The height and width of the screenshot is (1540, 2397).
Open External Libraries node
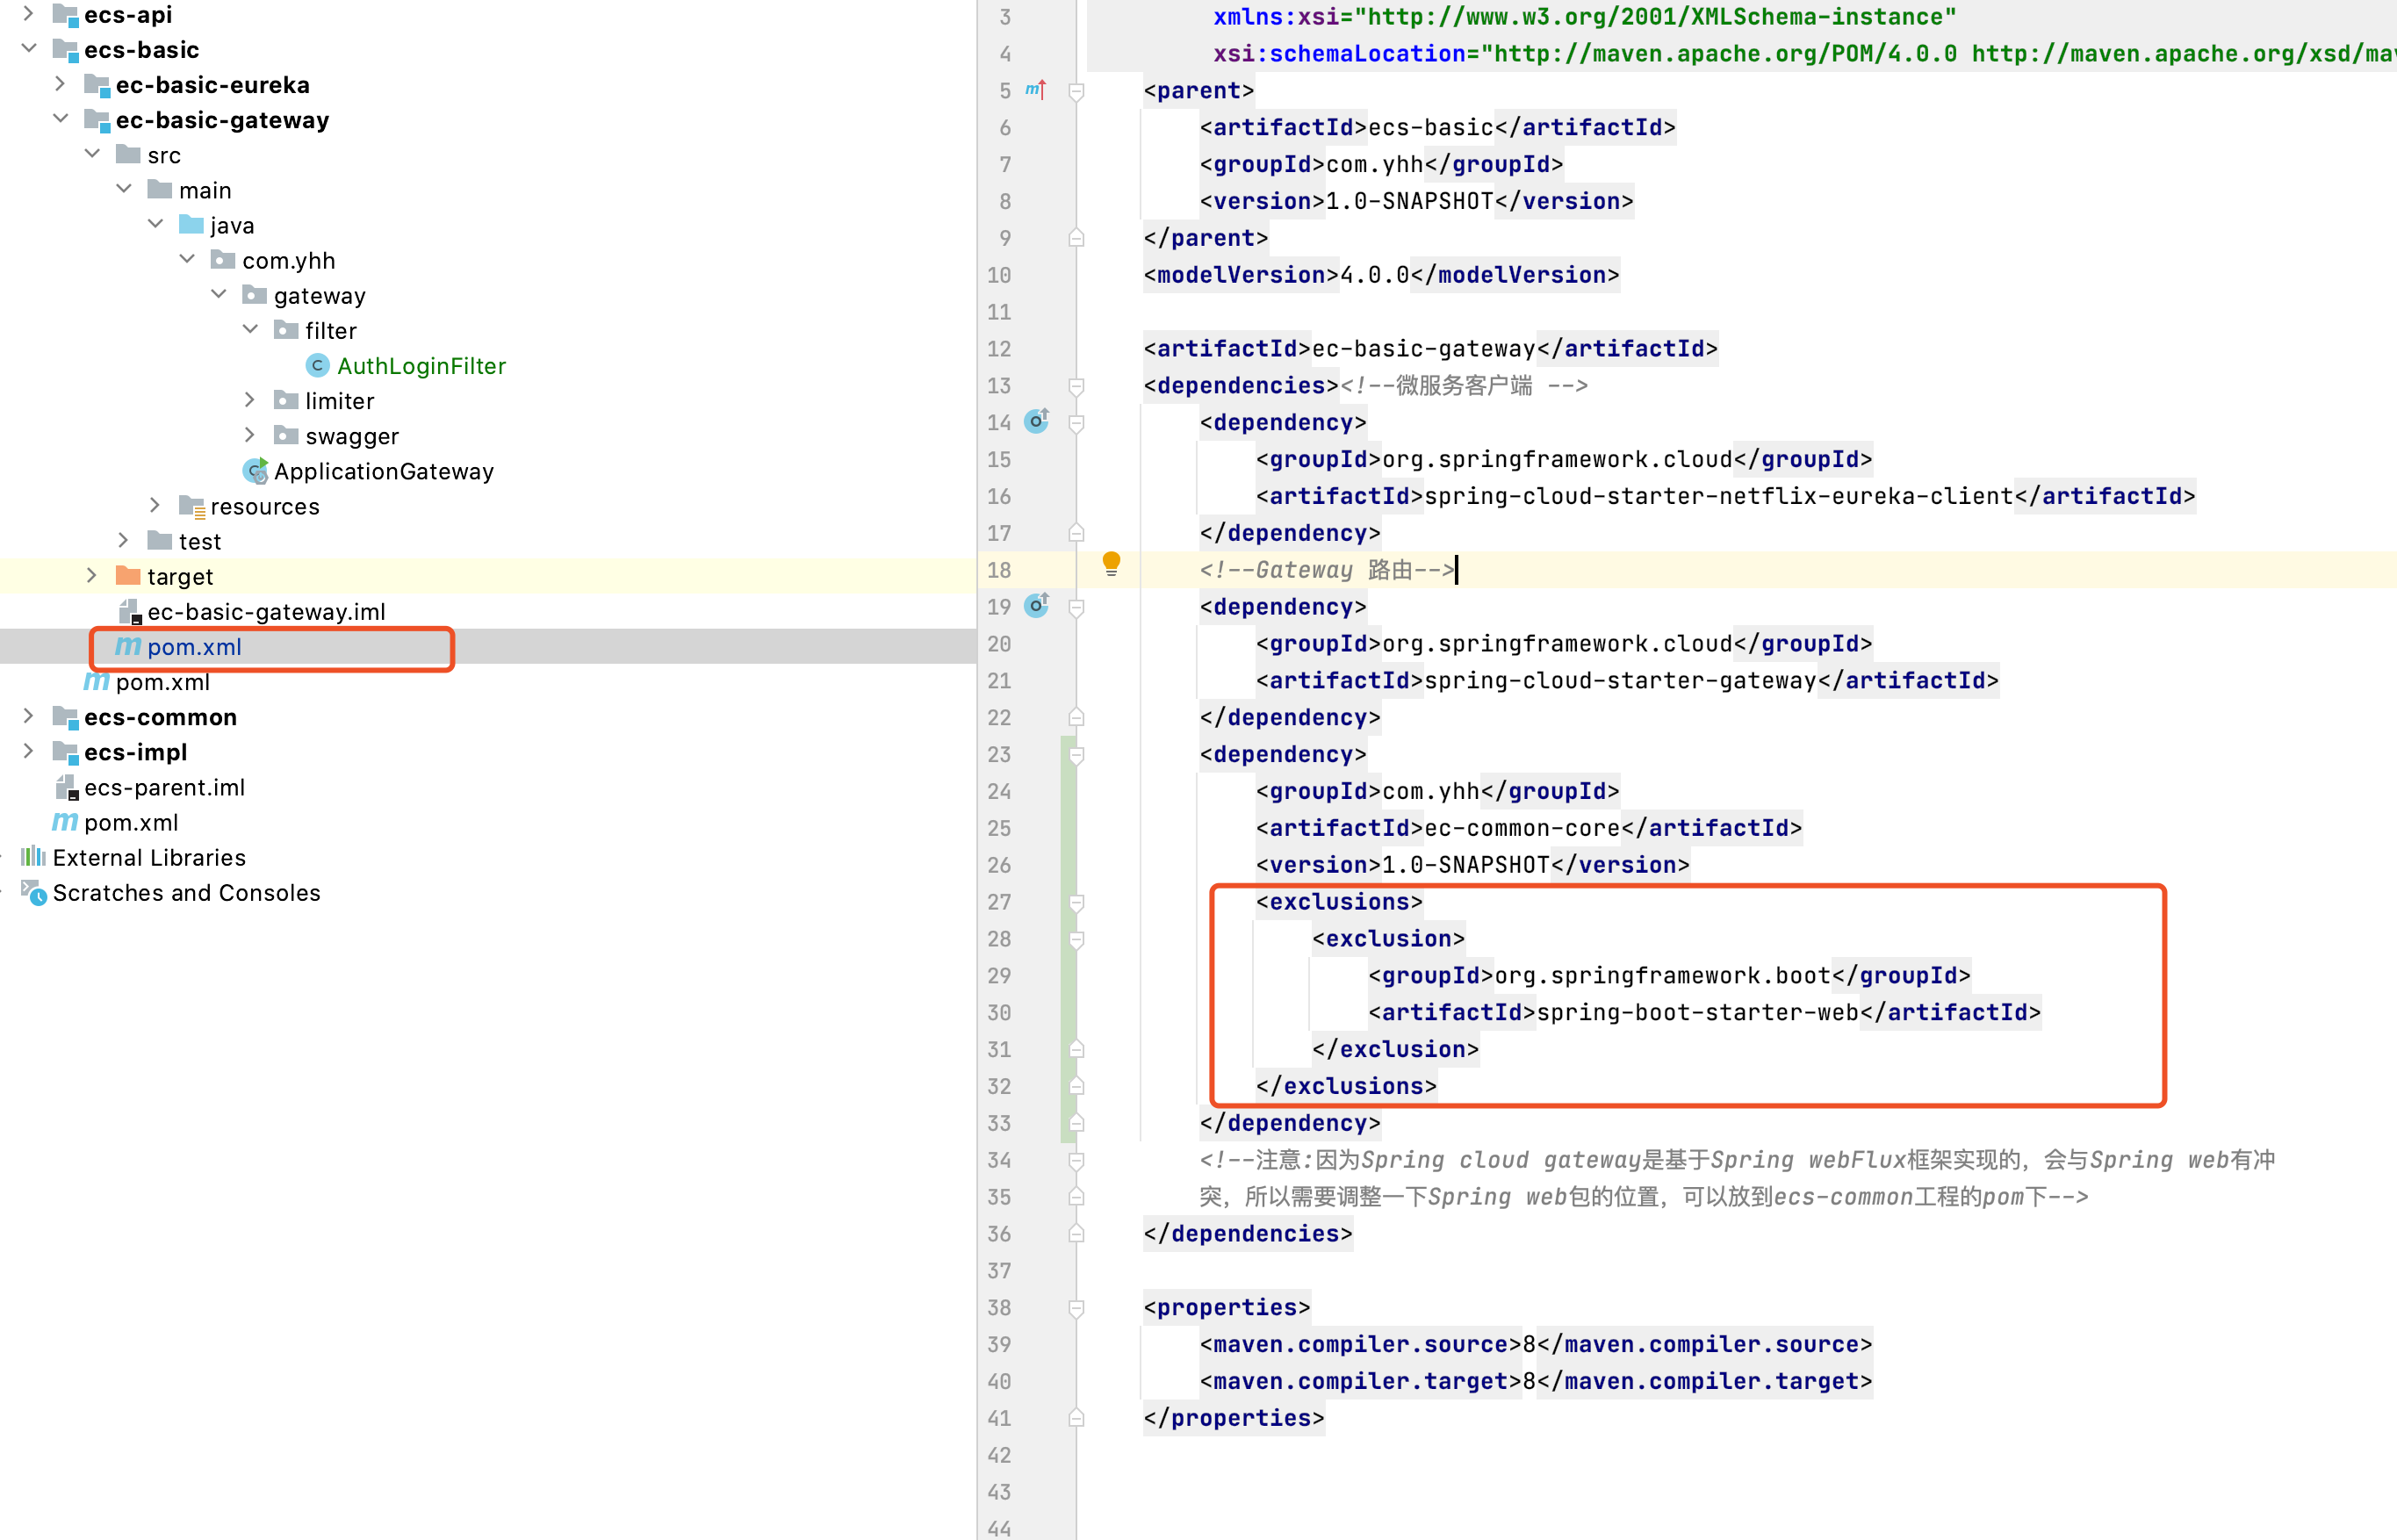click(x=149, y=858)
